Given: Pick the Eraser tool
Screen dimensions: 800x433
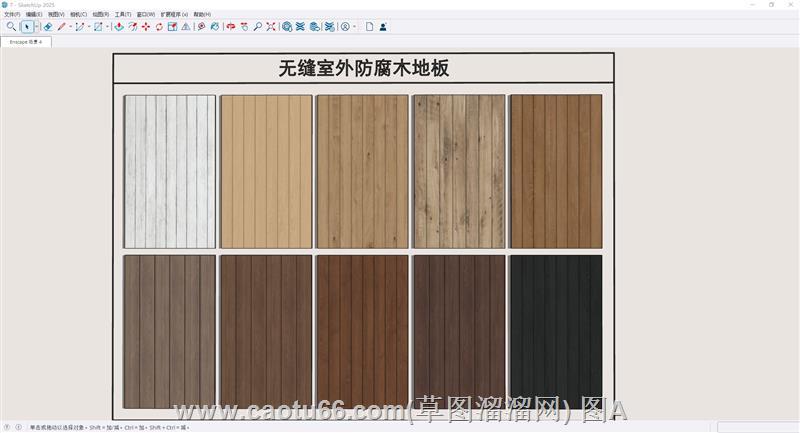Looking at the screenshot, I should pos(48,27).
